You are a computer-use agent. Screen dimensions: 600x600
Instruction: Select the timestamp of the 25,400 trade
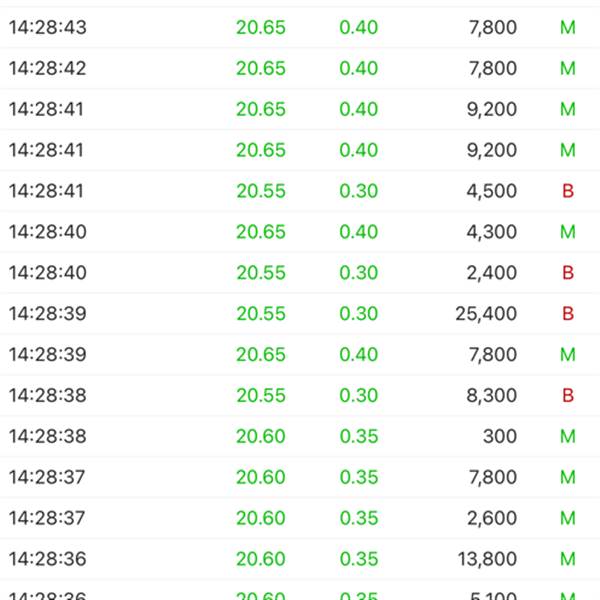coord(48,314)
